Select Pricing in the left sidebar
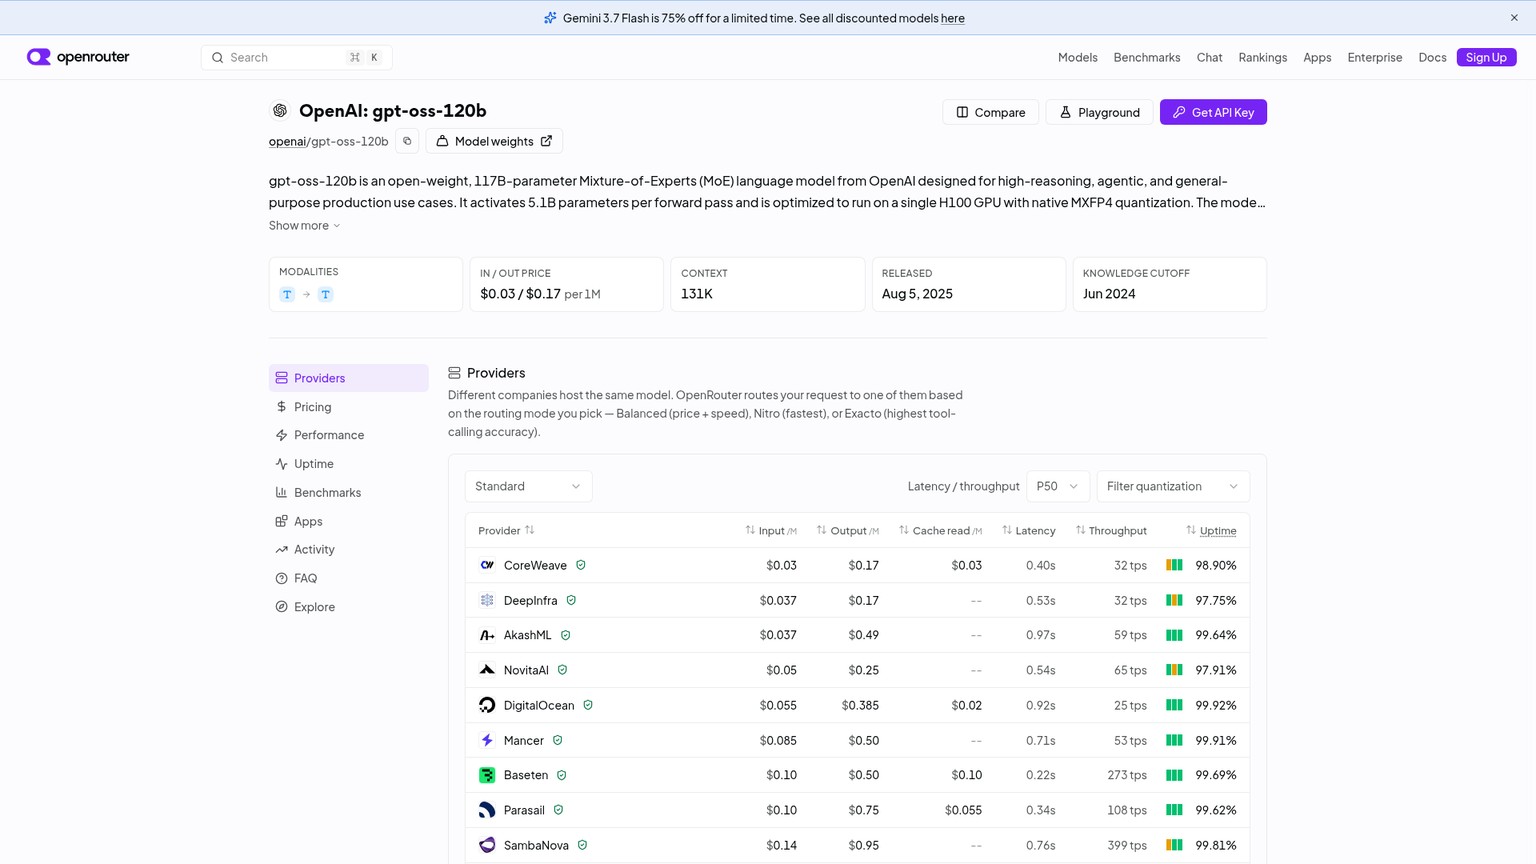1536x864 pixels. (x=349, y=407)
